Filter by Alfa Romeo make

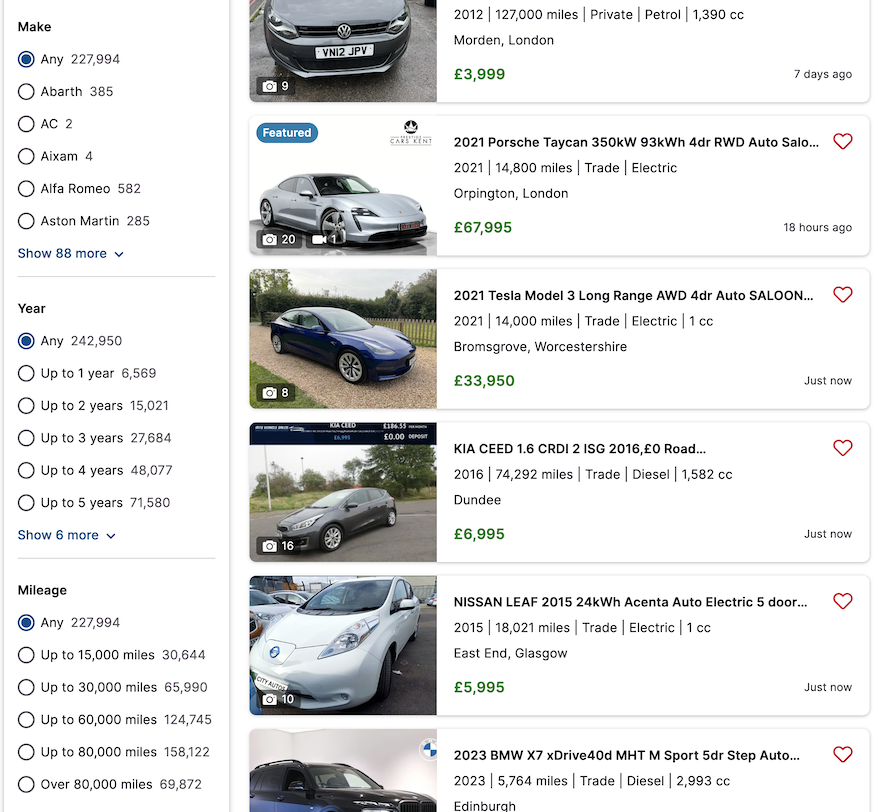coord(26,189)
